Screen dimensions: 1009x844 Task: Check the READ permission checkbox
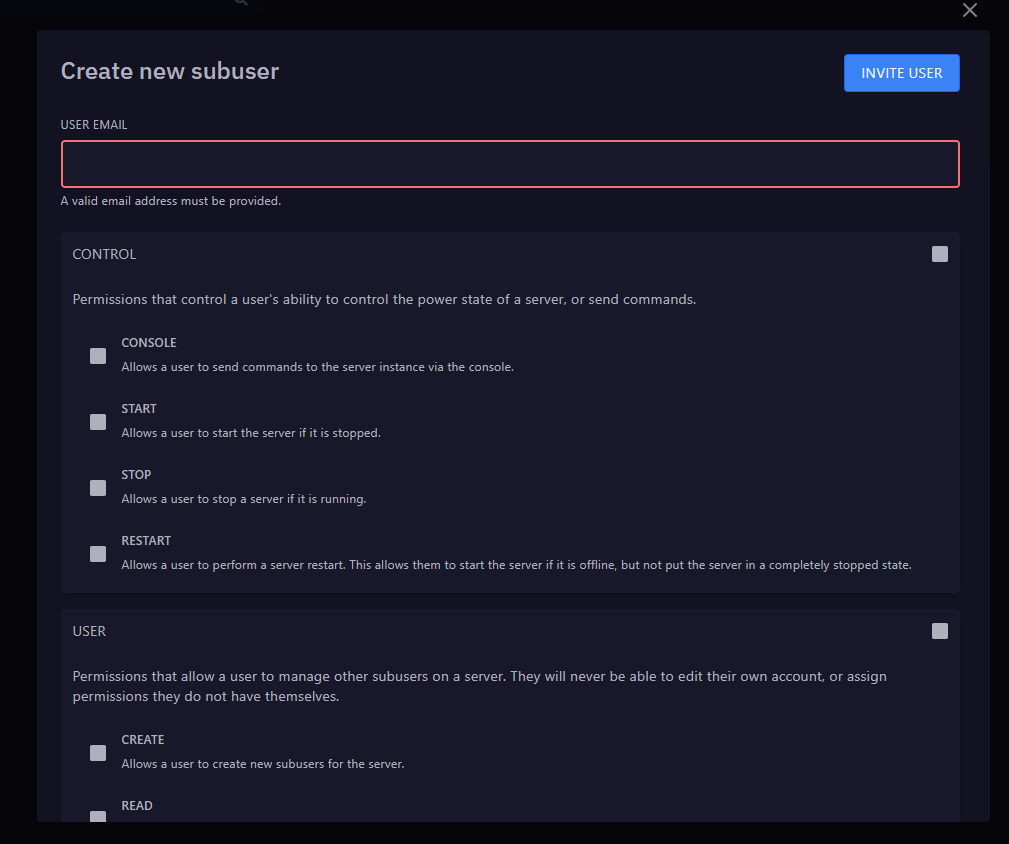[97, 818]
